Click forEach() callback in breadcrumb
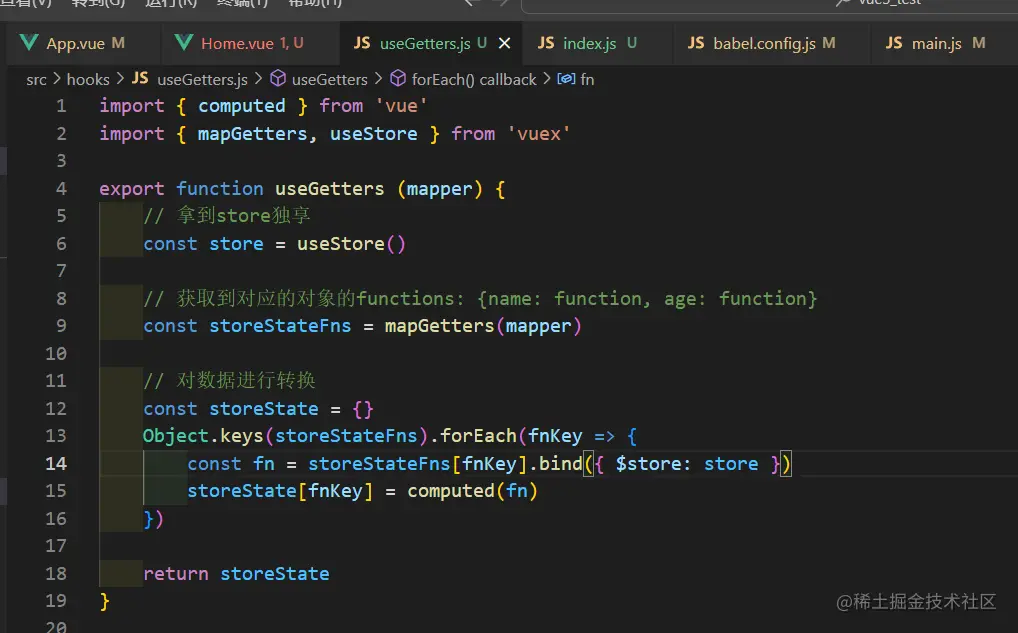 click(x=474, y=79)
